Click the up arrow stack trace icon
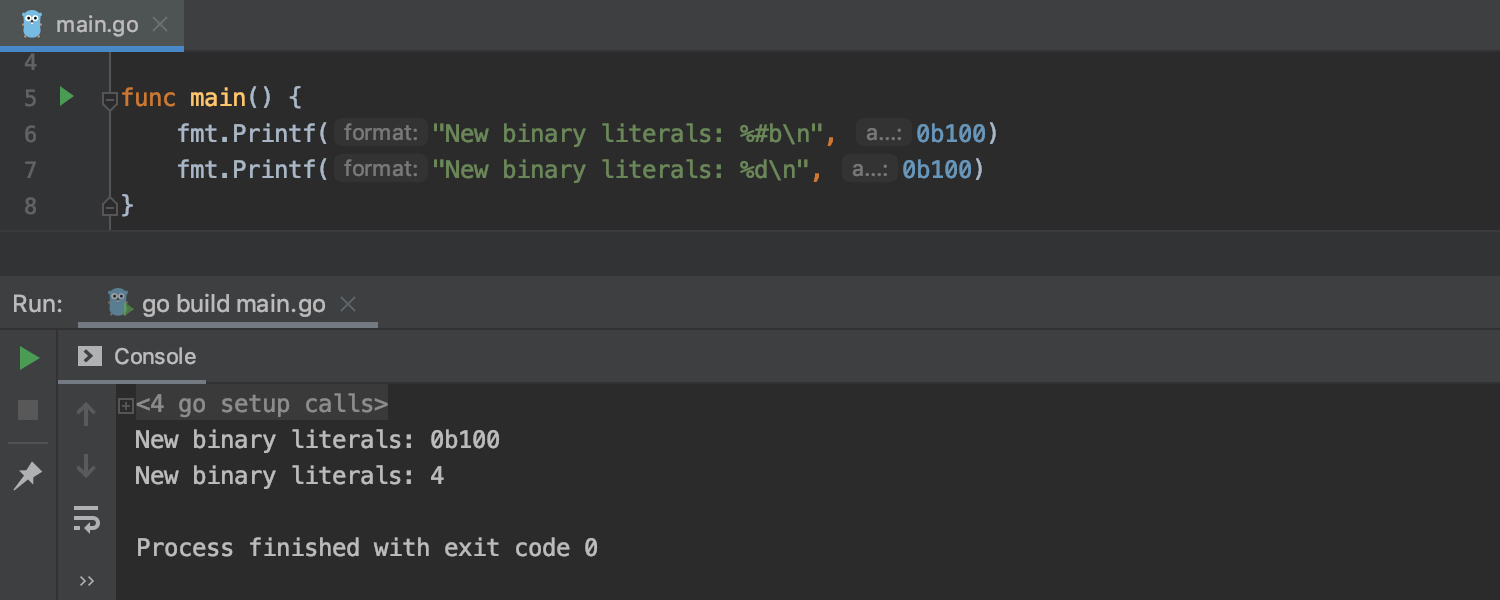This screenshot has width=1500, height=600. tap(86, 413)
